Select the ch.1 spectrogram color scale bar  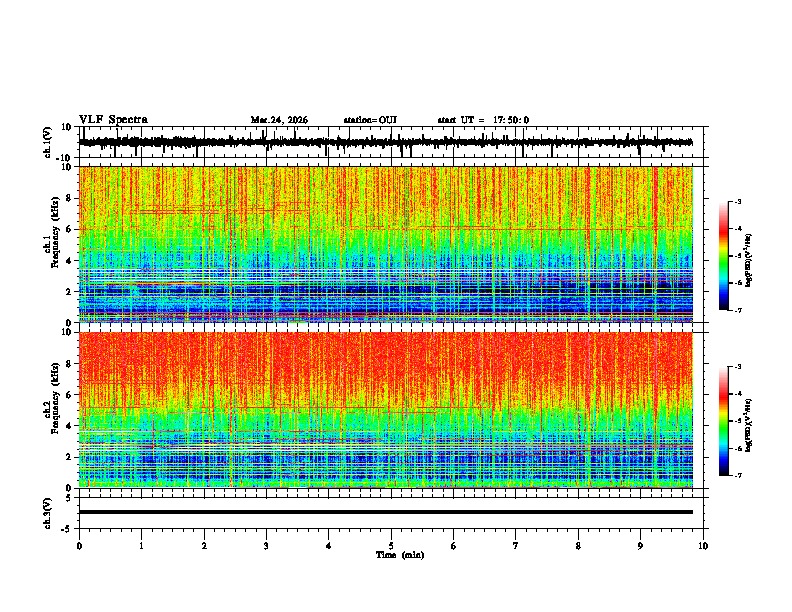[x=723, y=256]
